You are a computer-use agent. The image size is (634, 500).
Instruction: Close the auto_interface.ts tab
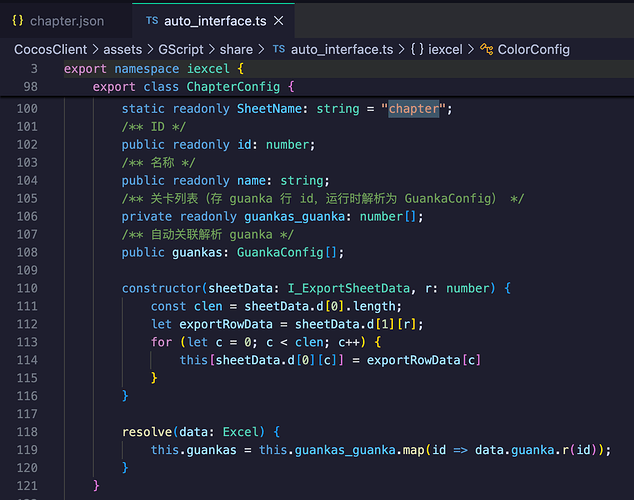click(x=279, y=21)
